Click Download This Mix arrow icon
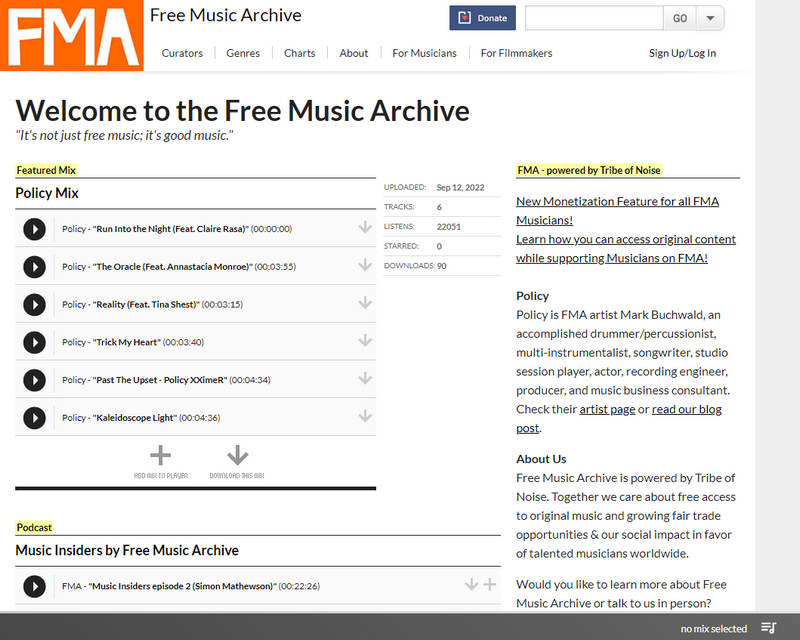The height and width of the screenshot is (640, 800). [237, 455]
